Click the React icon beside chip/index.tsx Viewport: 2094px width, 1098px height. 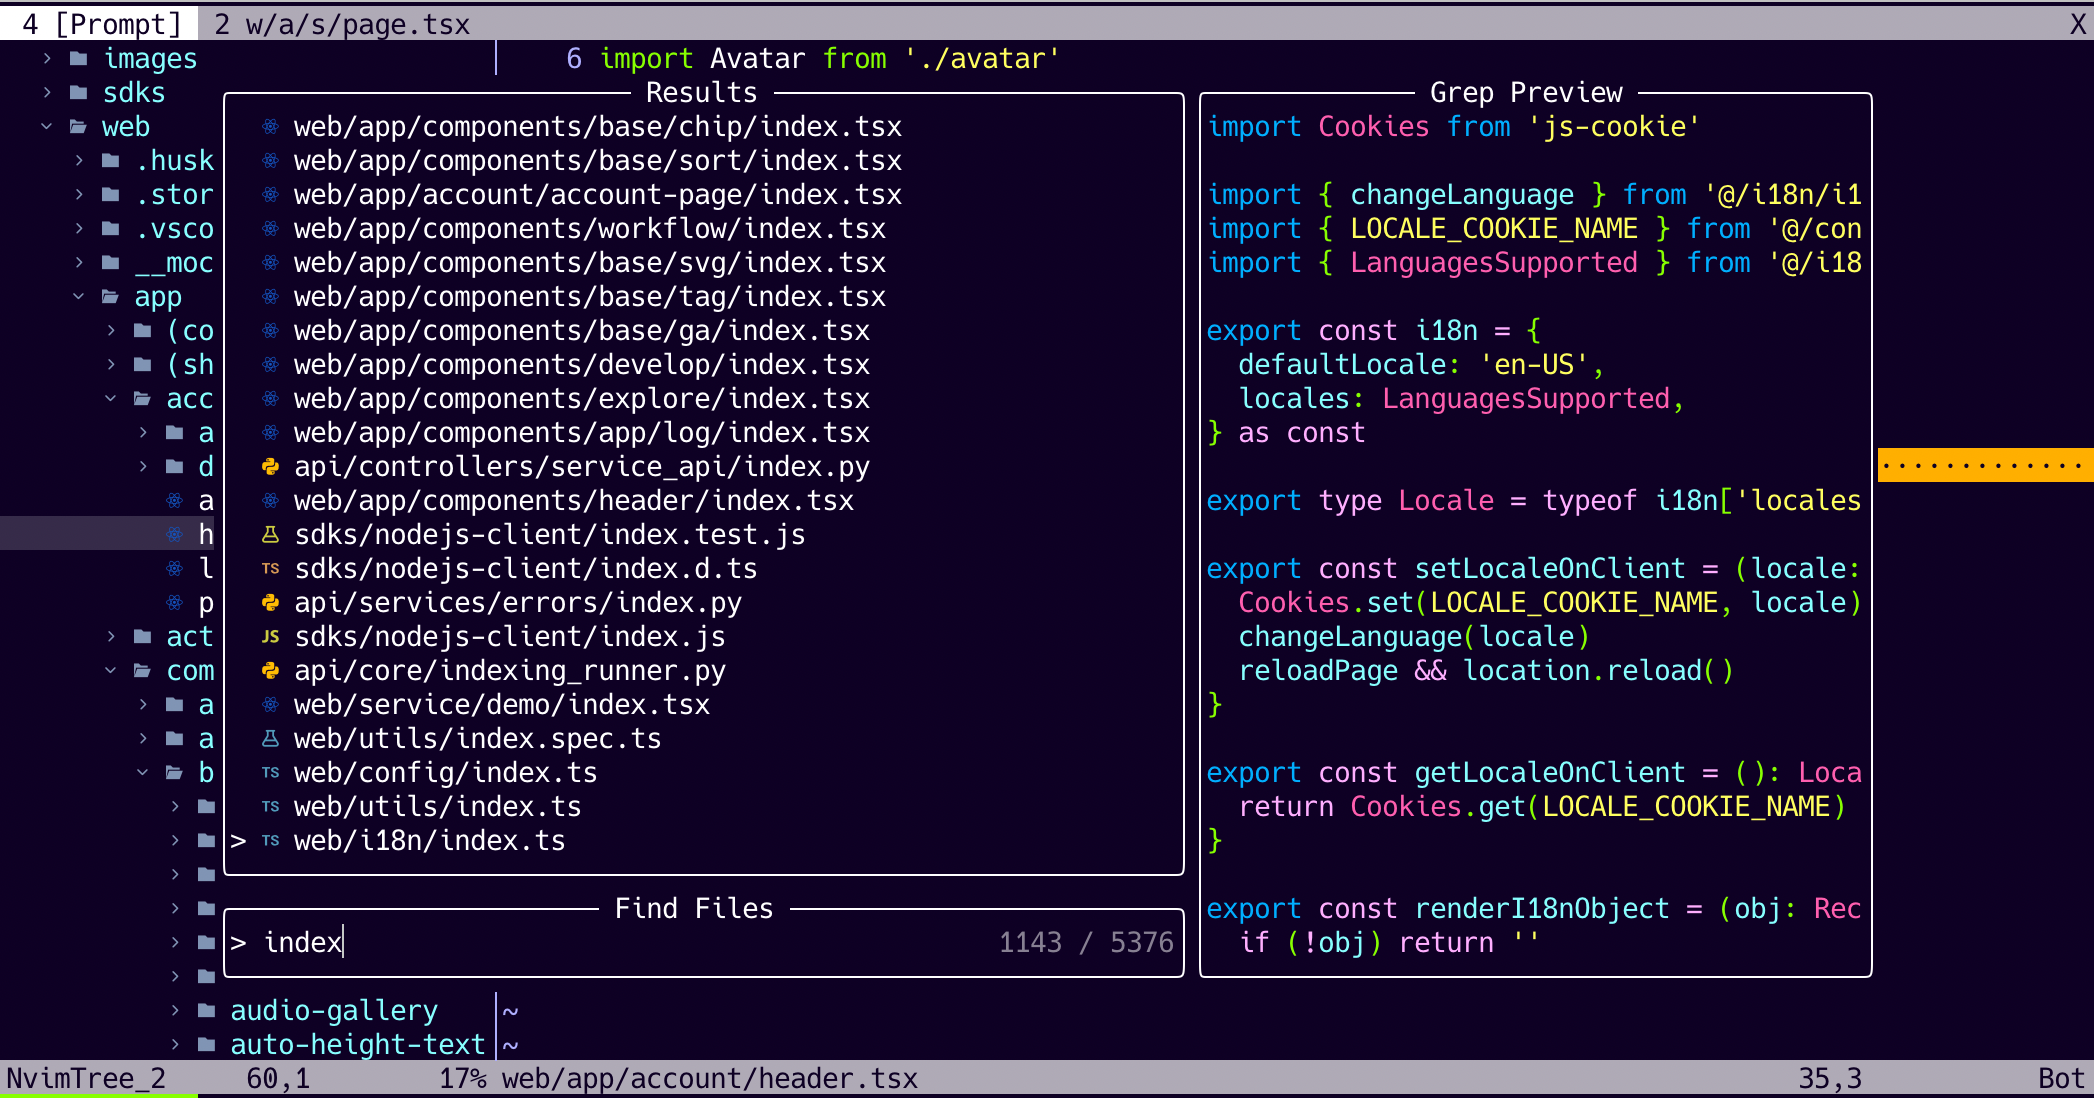[270, 127]
